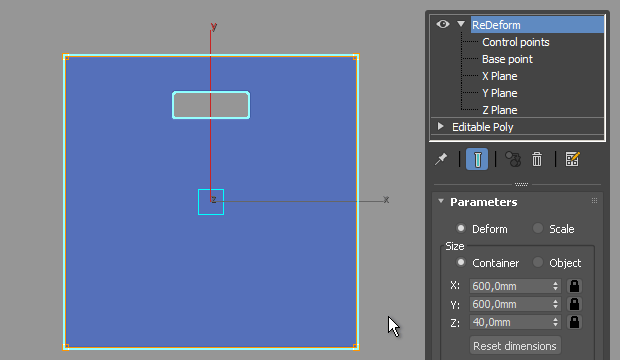This screenshot has height=360, width=620.
Task: Collapse the Parameters rollout
Action: pyautogui.click(x=441, y=201)
